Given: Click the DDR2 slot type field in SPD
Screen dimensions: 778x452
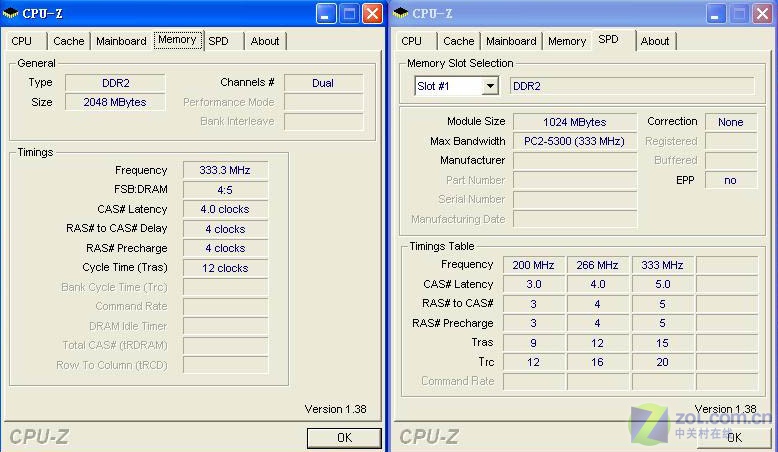Looking at the screenshot, I should 632,86.
